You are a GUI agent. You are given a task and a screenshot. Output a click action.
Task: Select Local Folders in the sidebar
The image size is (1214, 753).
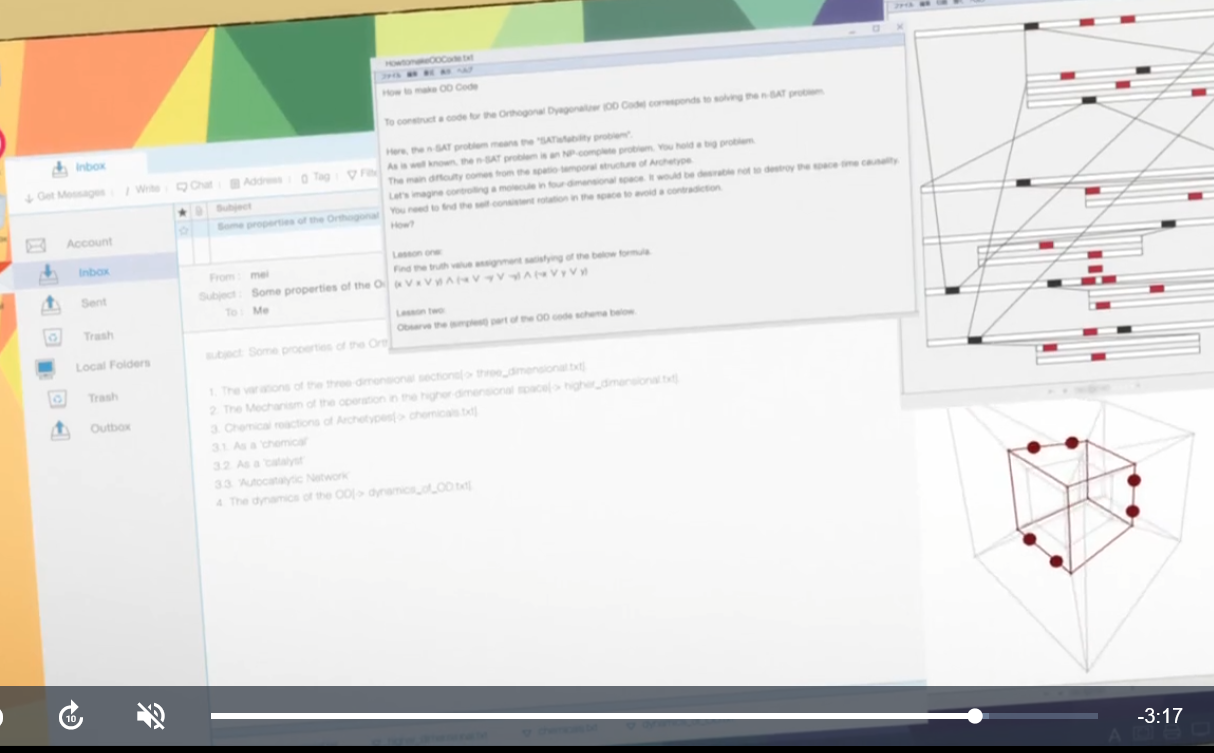(113, 365)
